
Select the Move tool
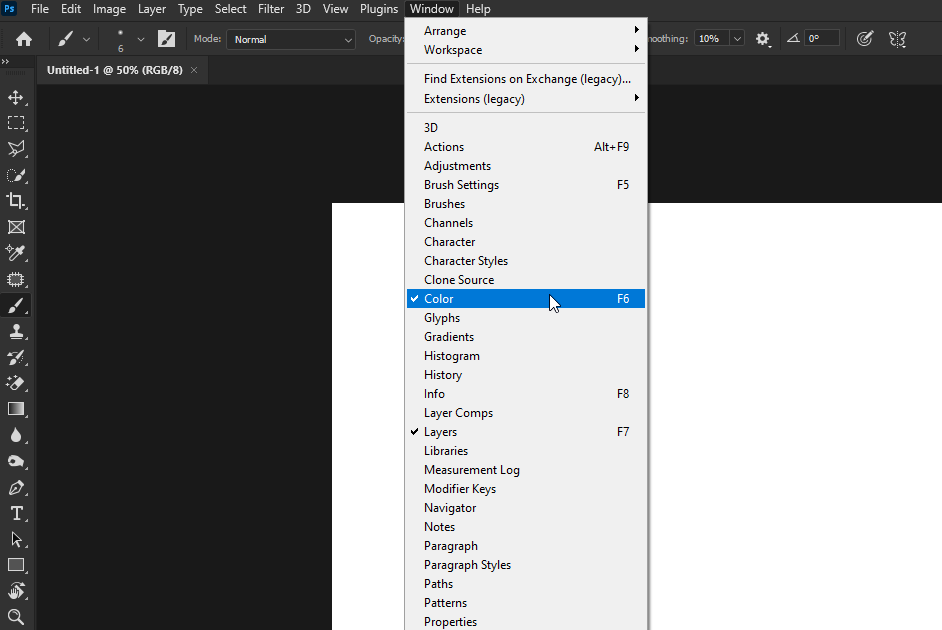point(16,97)
